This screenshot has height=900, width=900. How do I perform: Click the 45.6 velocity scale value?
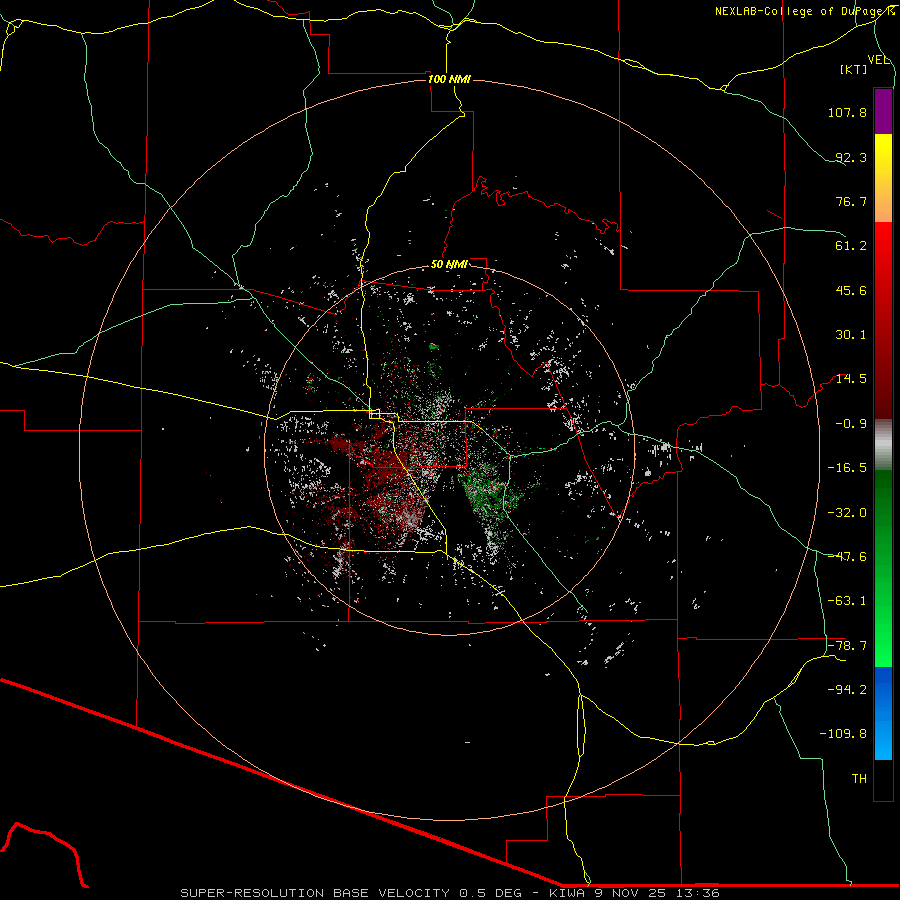(x=851, y=290)
